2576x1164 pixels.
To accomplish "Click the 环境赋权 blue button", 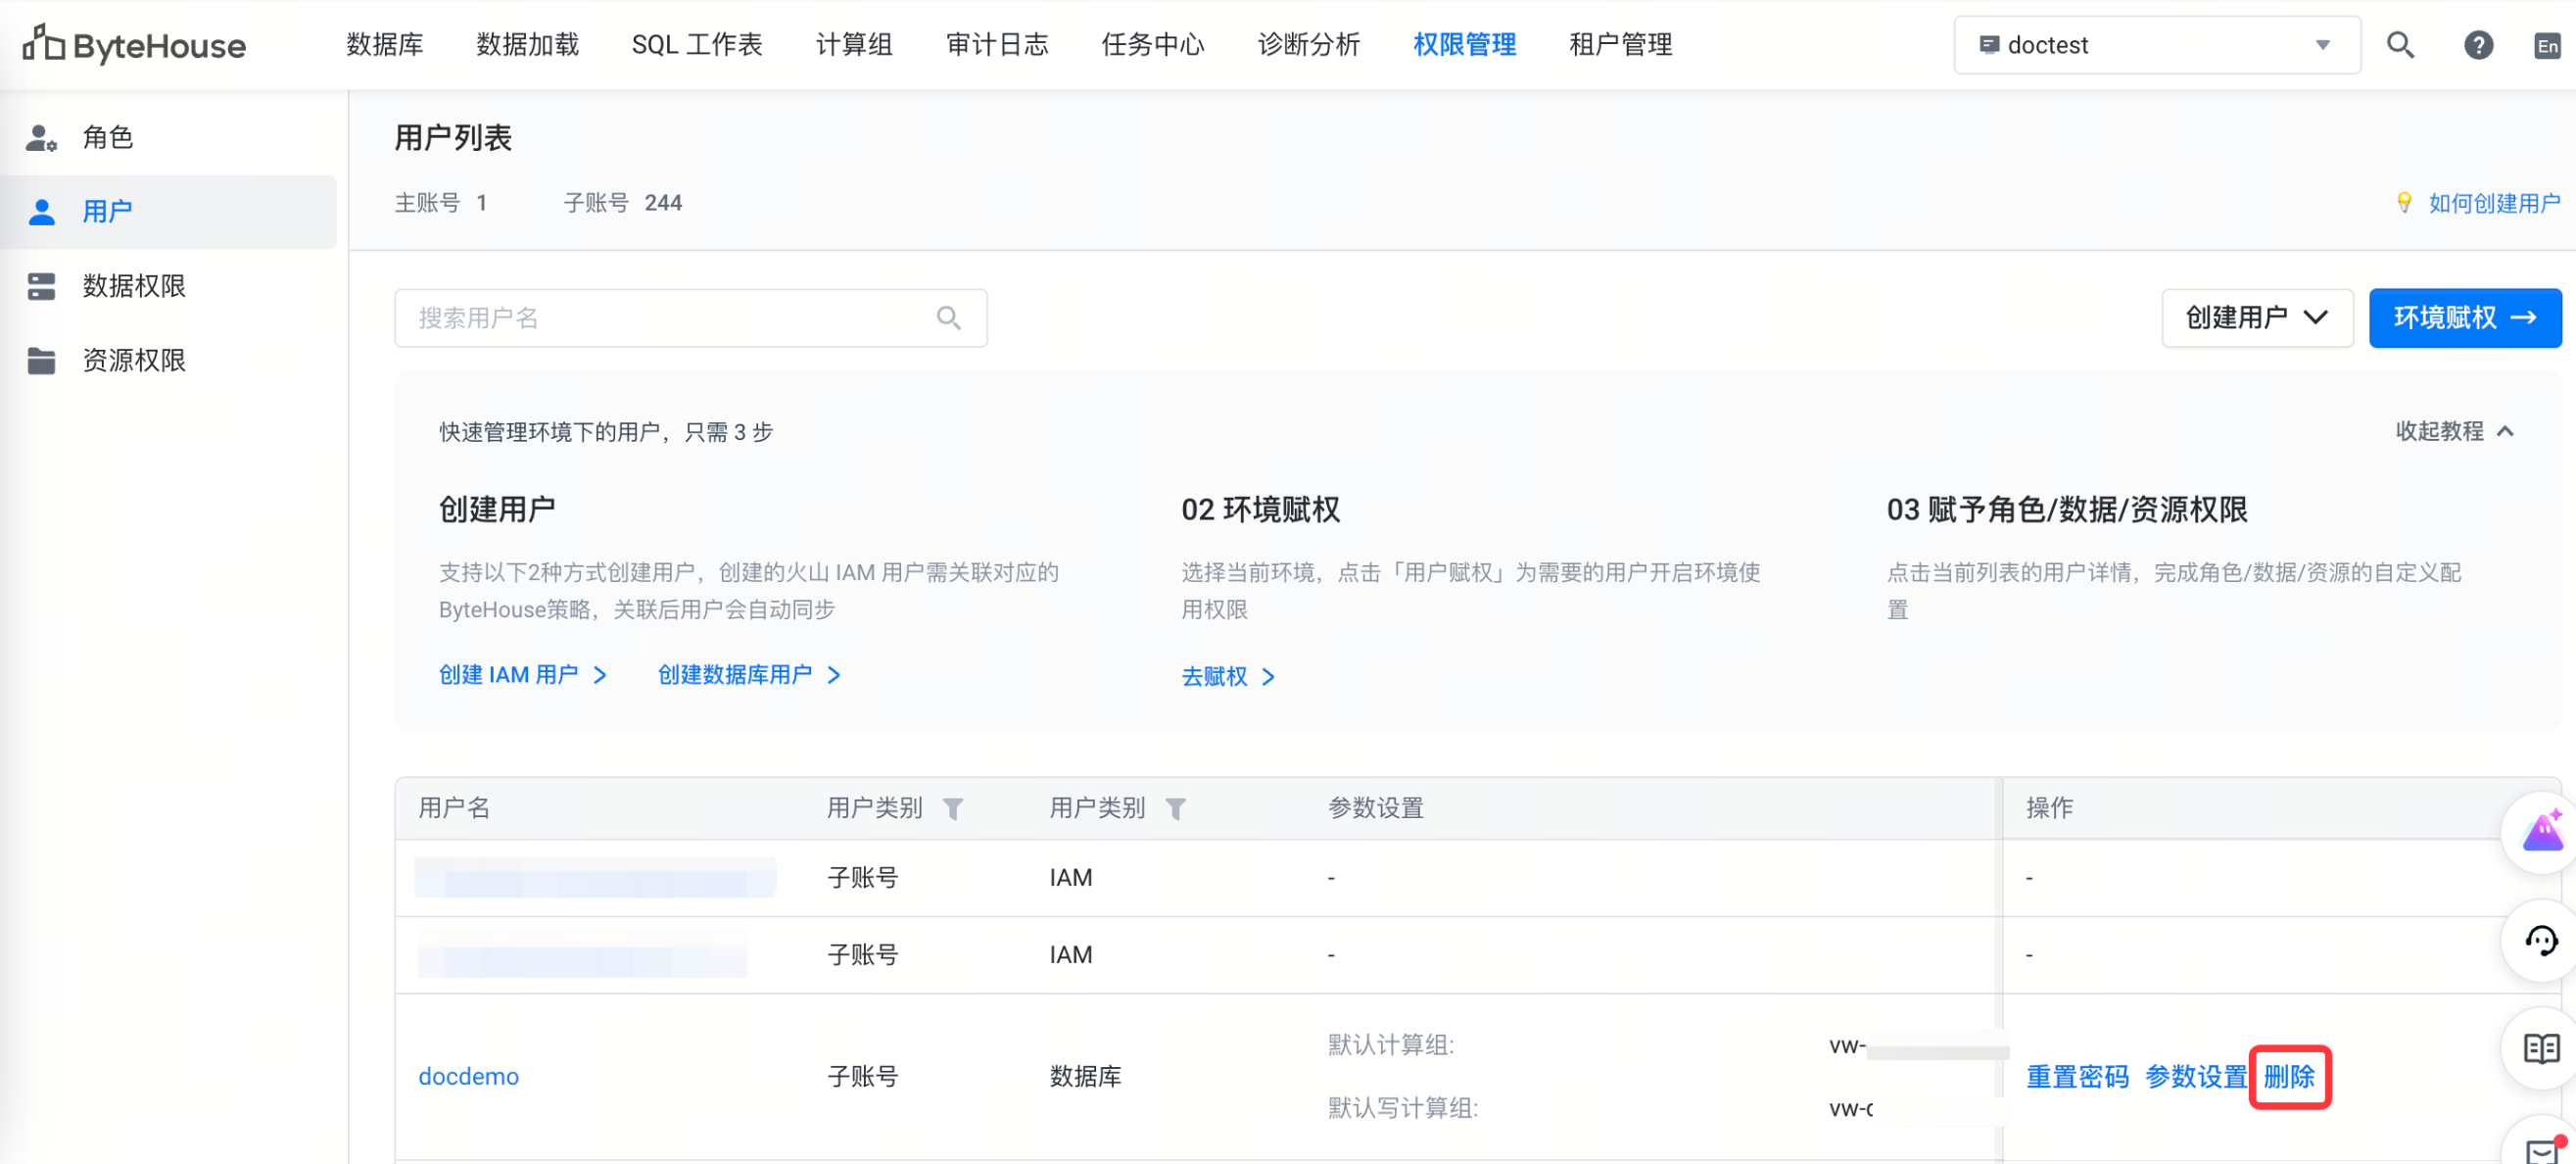I will click(2464, 318).
